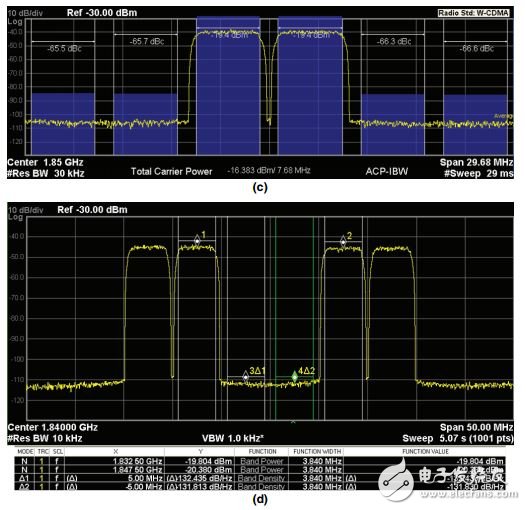Screen dimensions: 526x510
Task: Click marker 2 diamond on the trace
Action: pyautogui.click(x=343, y=241)
